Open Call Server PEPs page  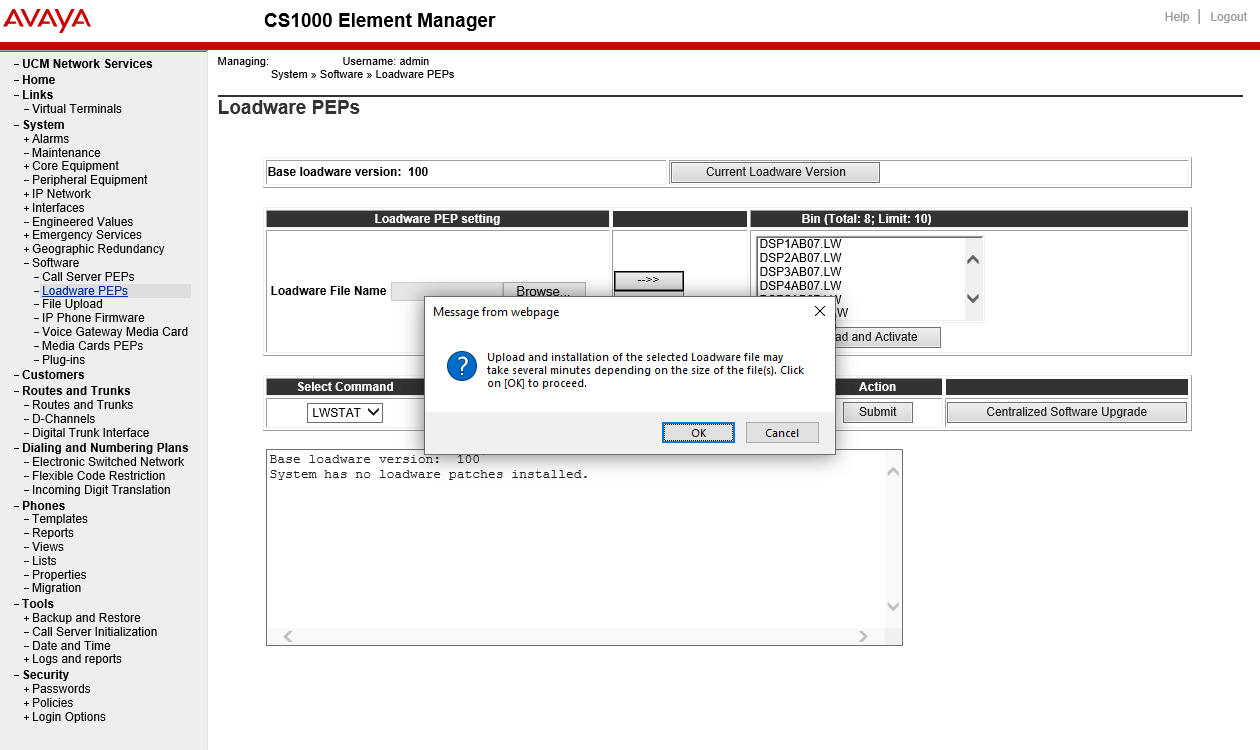88,277
